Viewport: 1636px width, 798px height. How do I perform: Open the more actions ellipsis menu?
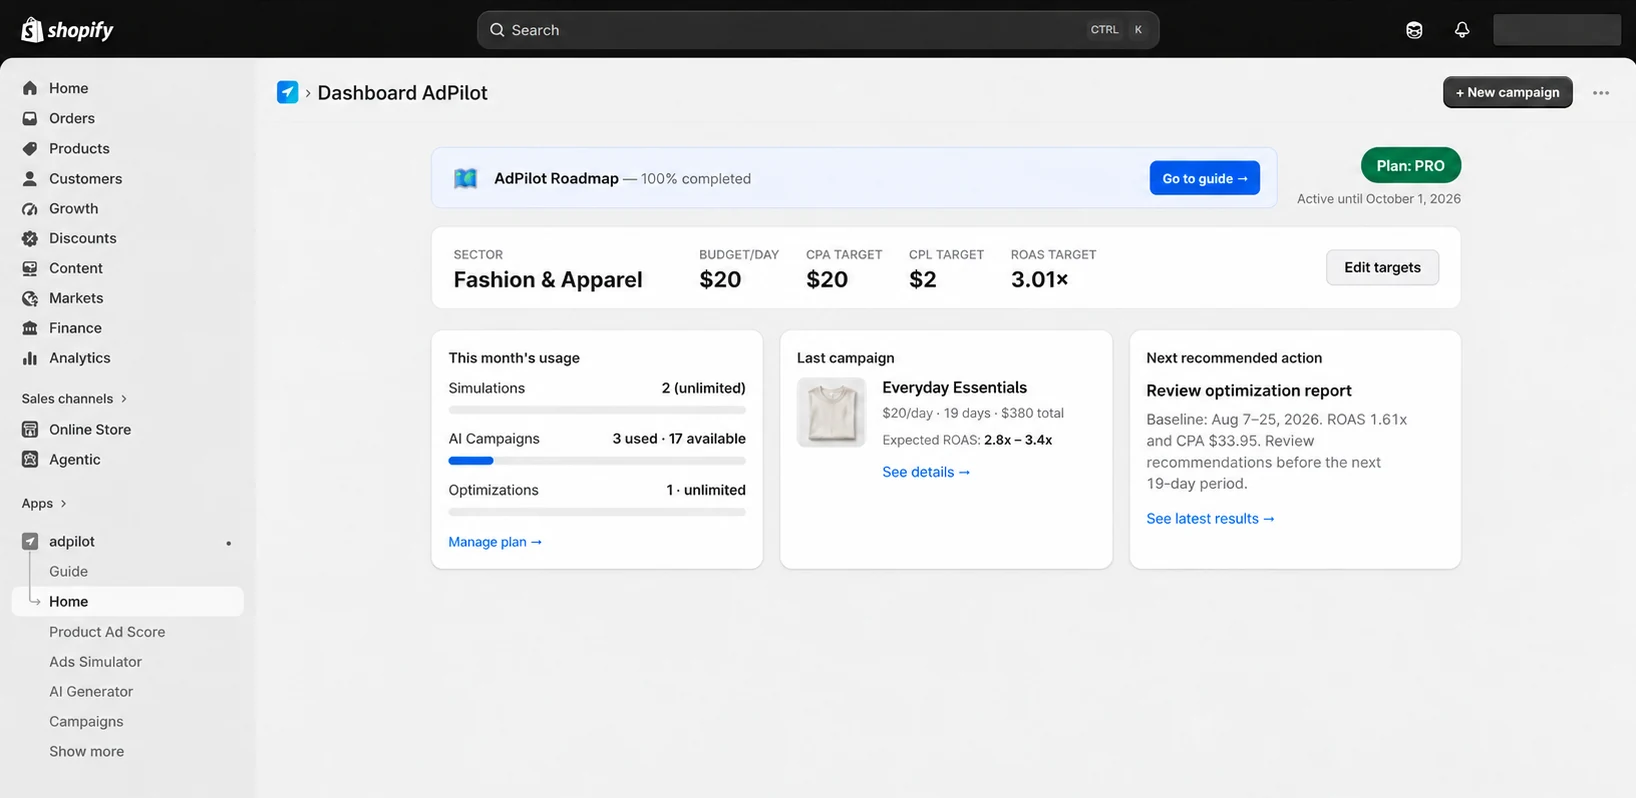1601,92
